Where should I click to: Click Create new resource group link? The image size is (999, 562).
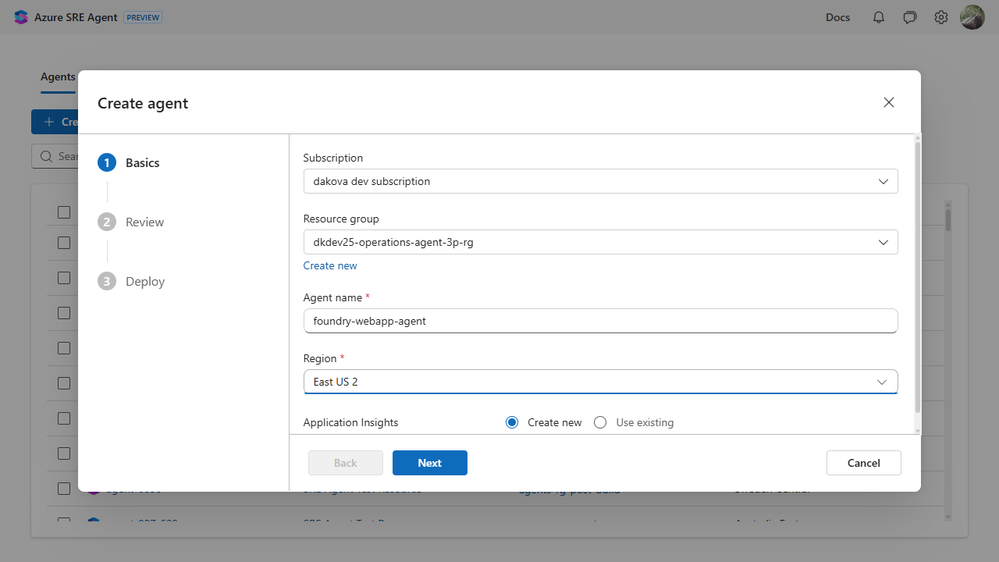click(330, 266)
